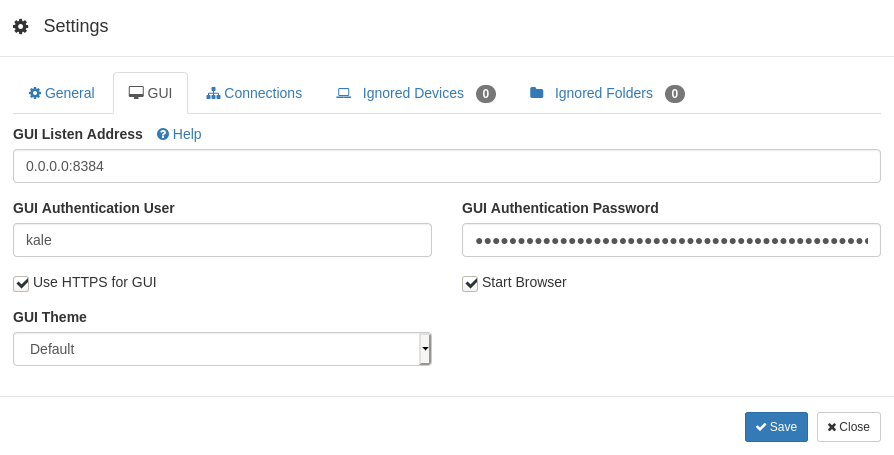The height and width of the screenshot is (455, 894).
Task: Close the Settings dialog
Action: click(x=848, y=427)
